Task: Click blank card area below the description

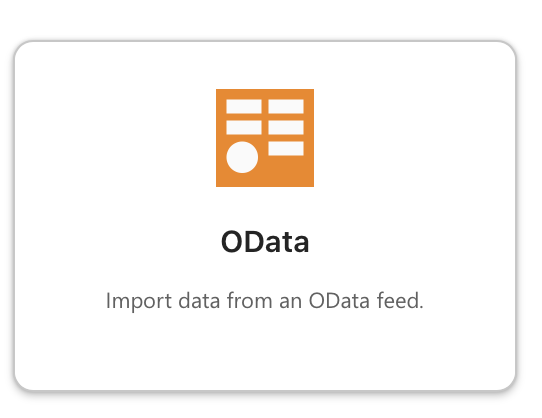Action: [265, 351]
